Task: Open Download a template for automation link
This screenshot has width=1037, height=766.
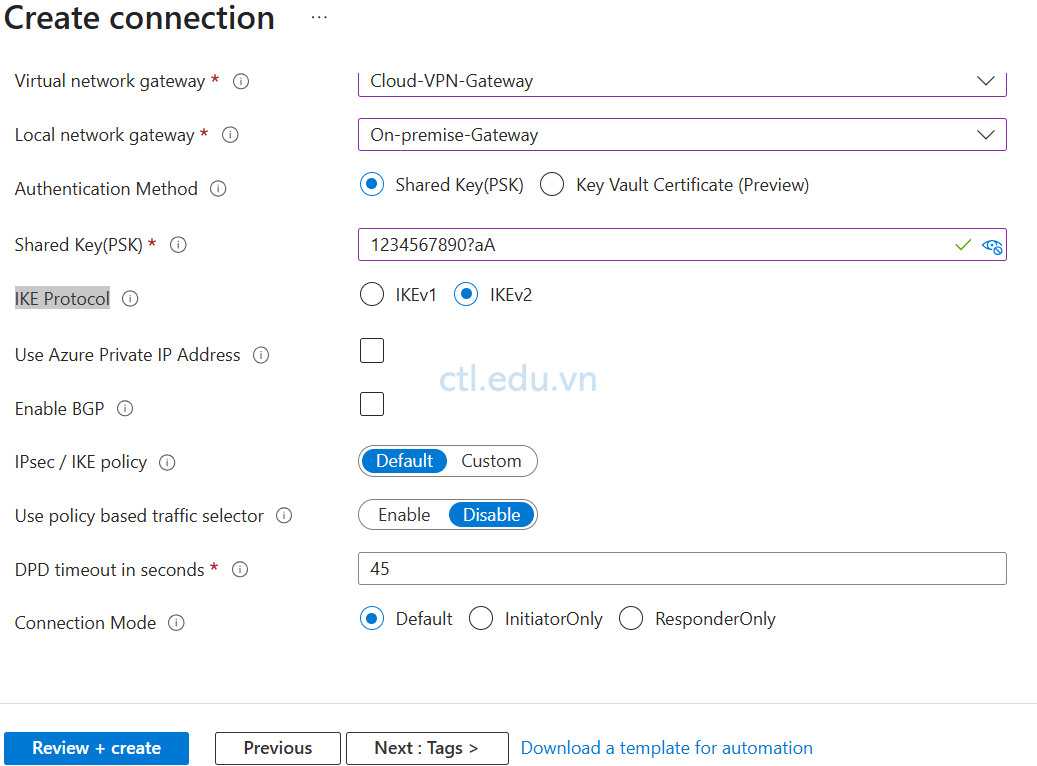Action: 667,748
